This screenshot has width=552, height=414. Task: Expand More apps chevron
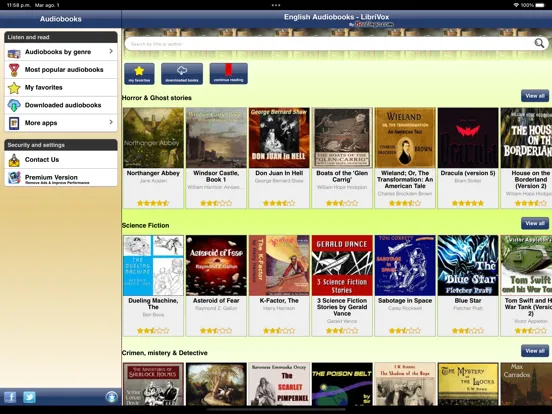click(x=111, y=122)
